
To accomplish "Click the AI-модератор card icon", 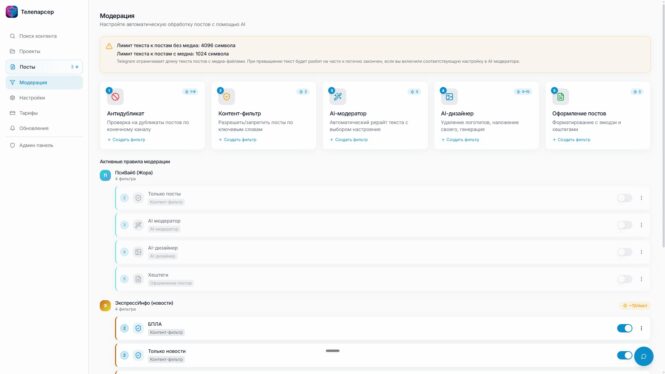I will coord(338,97).
